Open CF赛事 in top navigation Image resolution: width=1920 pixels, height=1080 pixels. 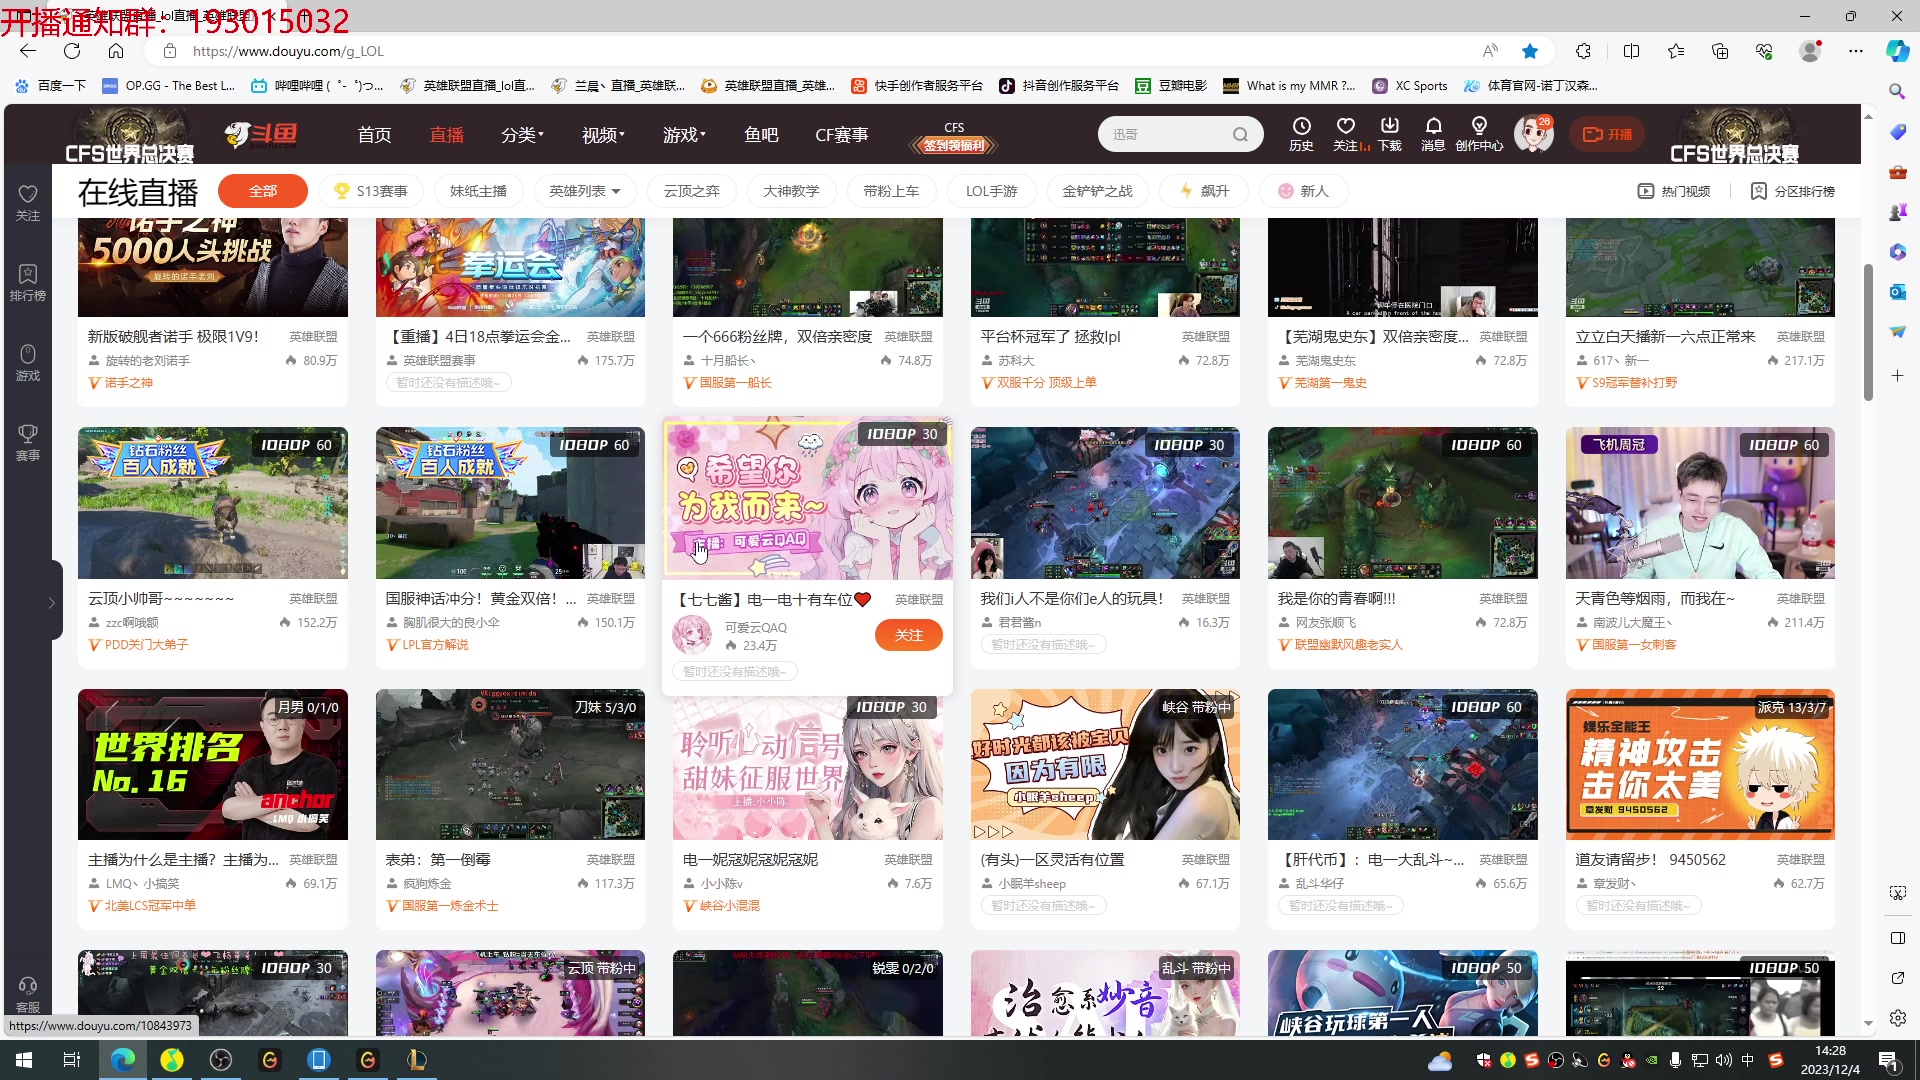click(841, 134)
